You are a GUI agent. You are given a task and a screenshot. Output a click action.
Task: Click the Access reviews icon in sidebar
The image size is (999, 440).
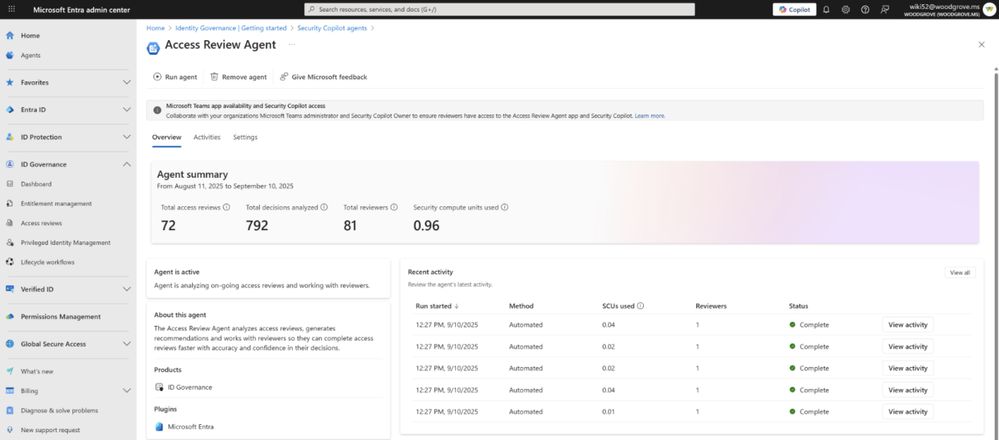coord(10,223)
